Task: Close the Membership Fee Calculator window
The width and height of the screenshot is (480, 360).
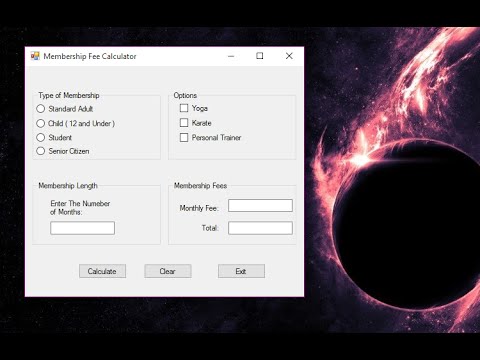Action: (289, 56)
